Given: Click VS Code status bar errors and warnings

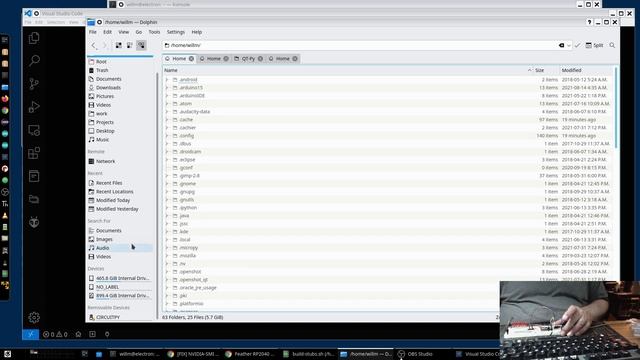Looking at the screenshot, I should click(55, 334).
